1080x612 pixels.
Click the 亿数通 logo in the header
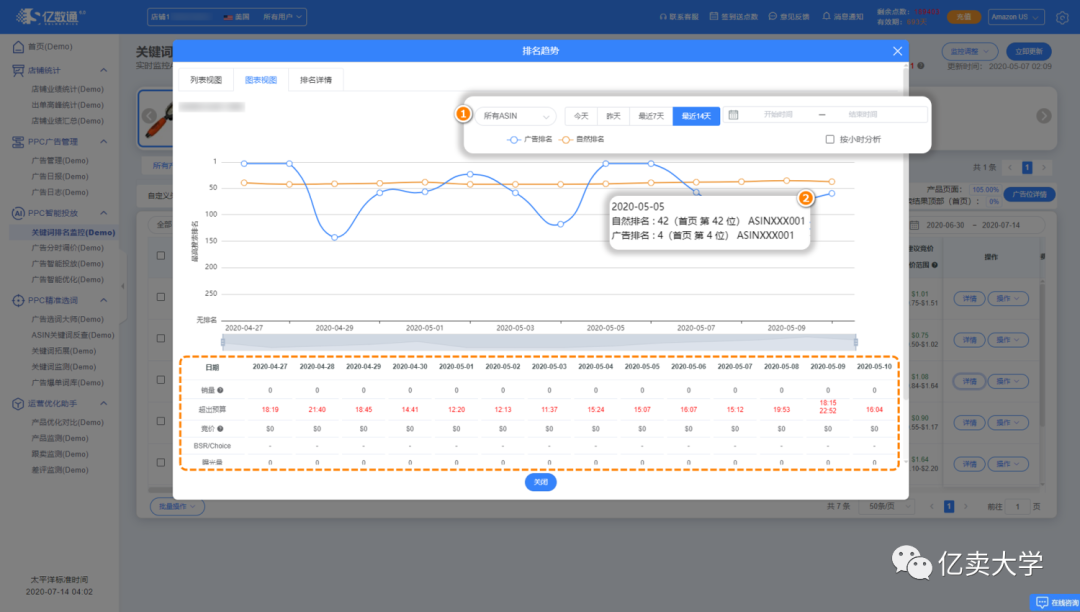tap(50, 17)
